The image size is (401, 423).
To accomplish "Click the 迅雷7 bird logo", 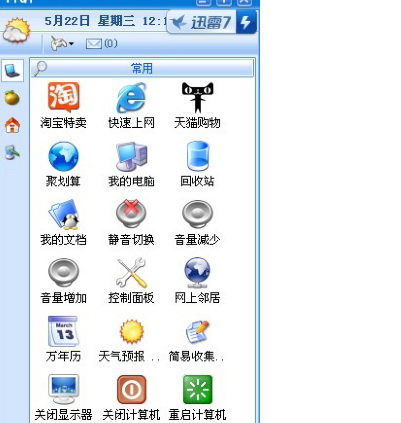I will pyautogui.click(x=178, y=23).
